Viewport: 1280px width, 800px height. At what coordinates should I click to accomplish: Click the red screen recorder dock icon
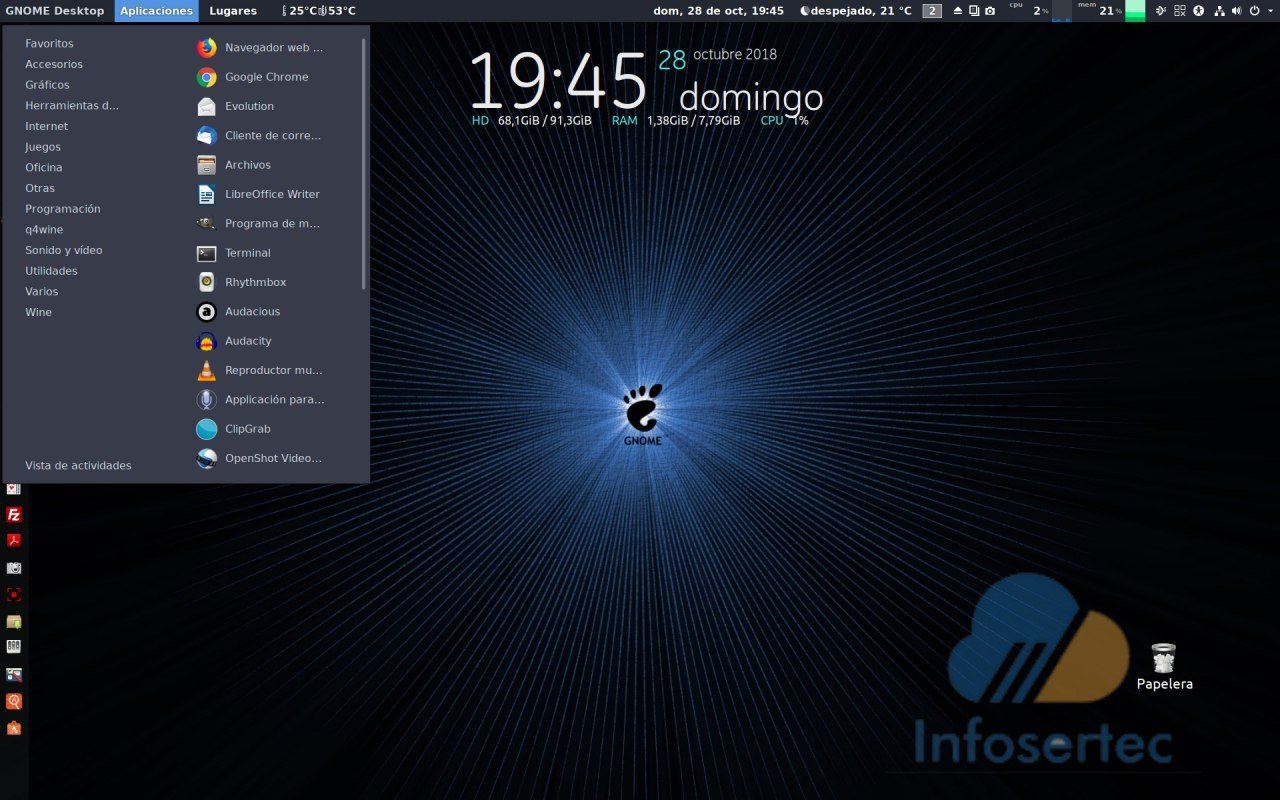tap(14, 594)
